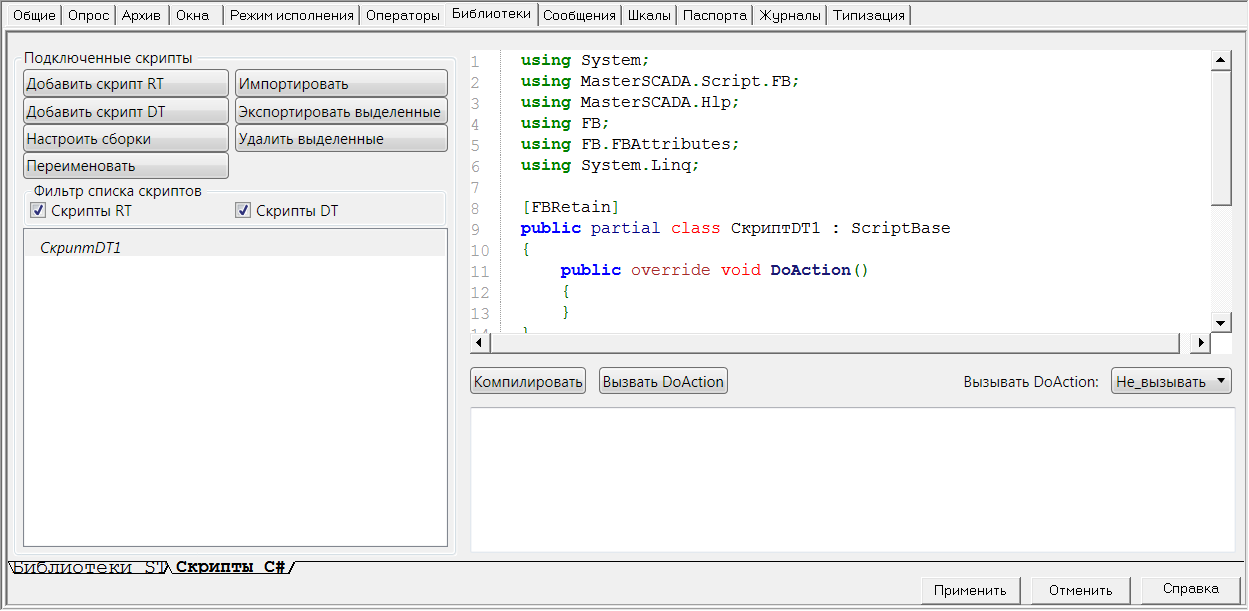Click the code editor scroll-up arrow
The image size is (1249, 611).
click(x=1221, y=60)
